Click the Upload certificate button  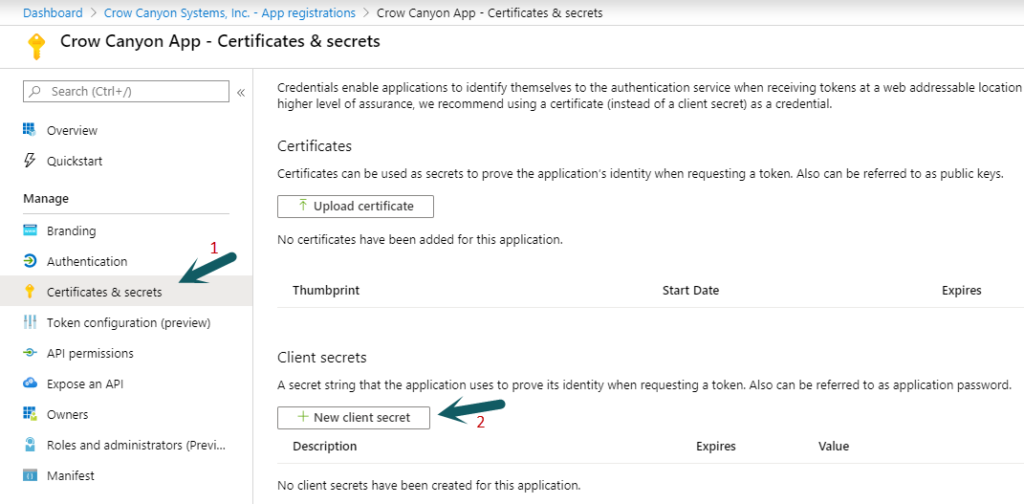355,206
